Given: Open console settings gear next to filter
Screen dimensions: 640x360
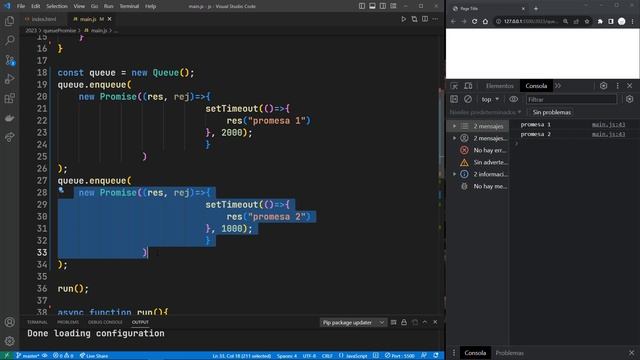Looking at the screenshot, I should coord(629,99).
